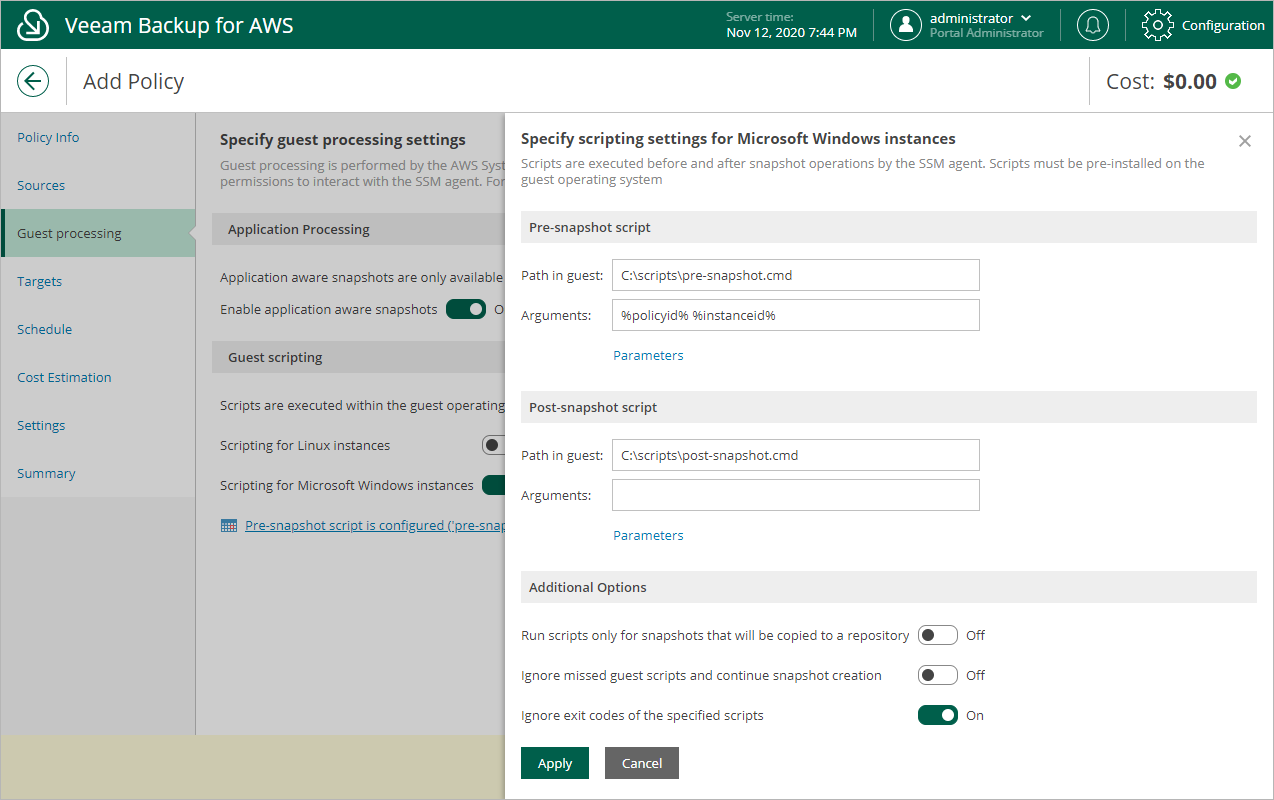1274x800 pixels.
Task: Click the table icon beside pre-snapshot link
Action: tap(229, 525)
